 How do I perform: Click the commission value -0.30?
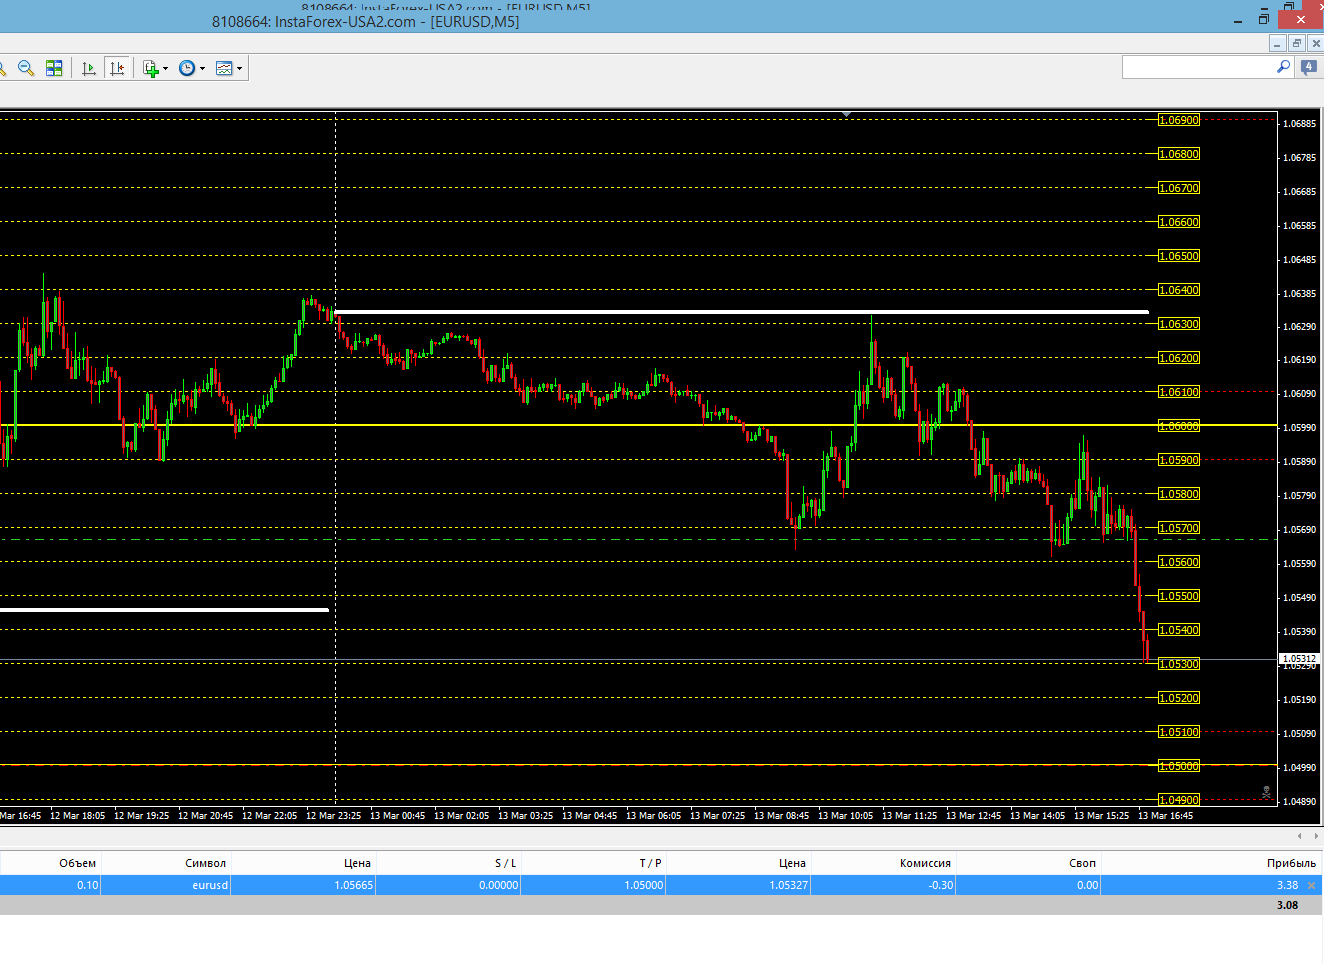point(940,885)
